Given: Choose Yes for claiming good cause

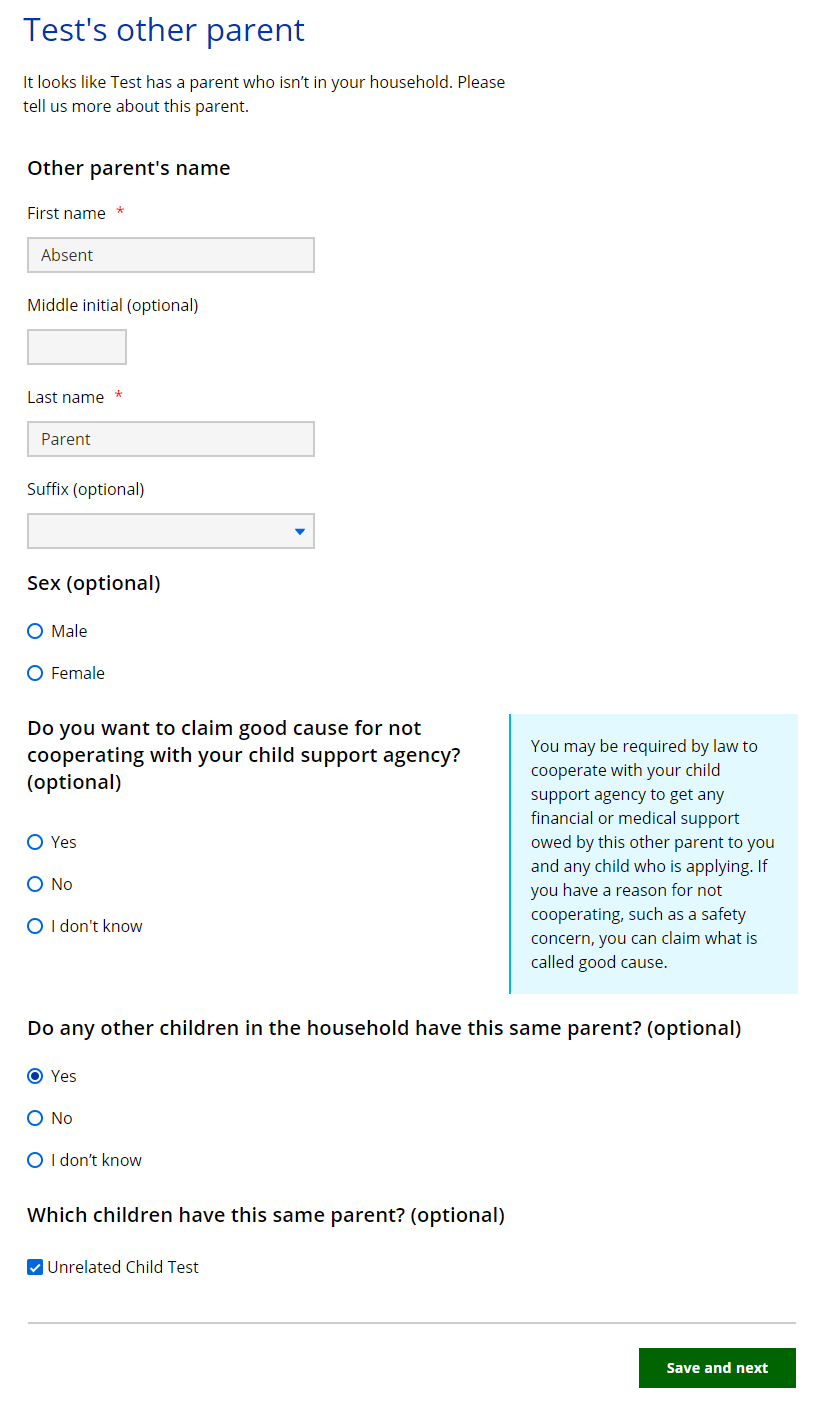Looking at the screenshot, I should pos(35,842).
